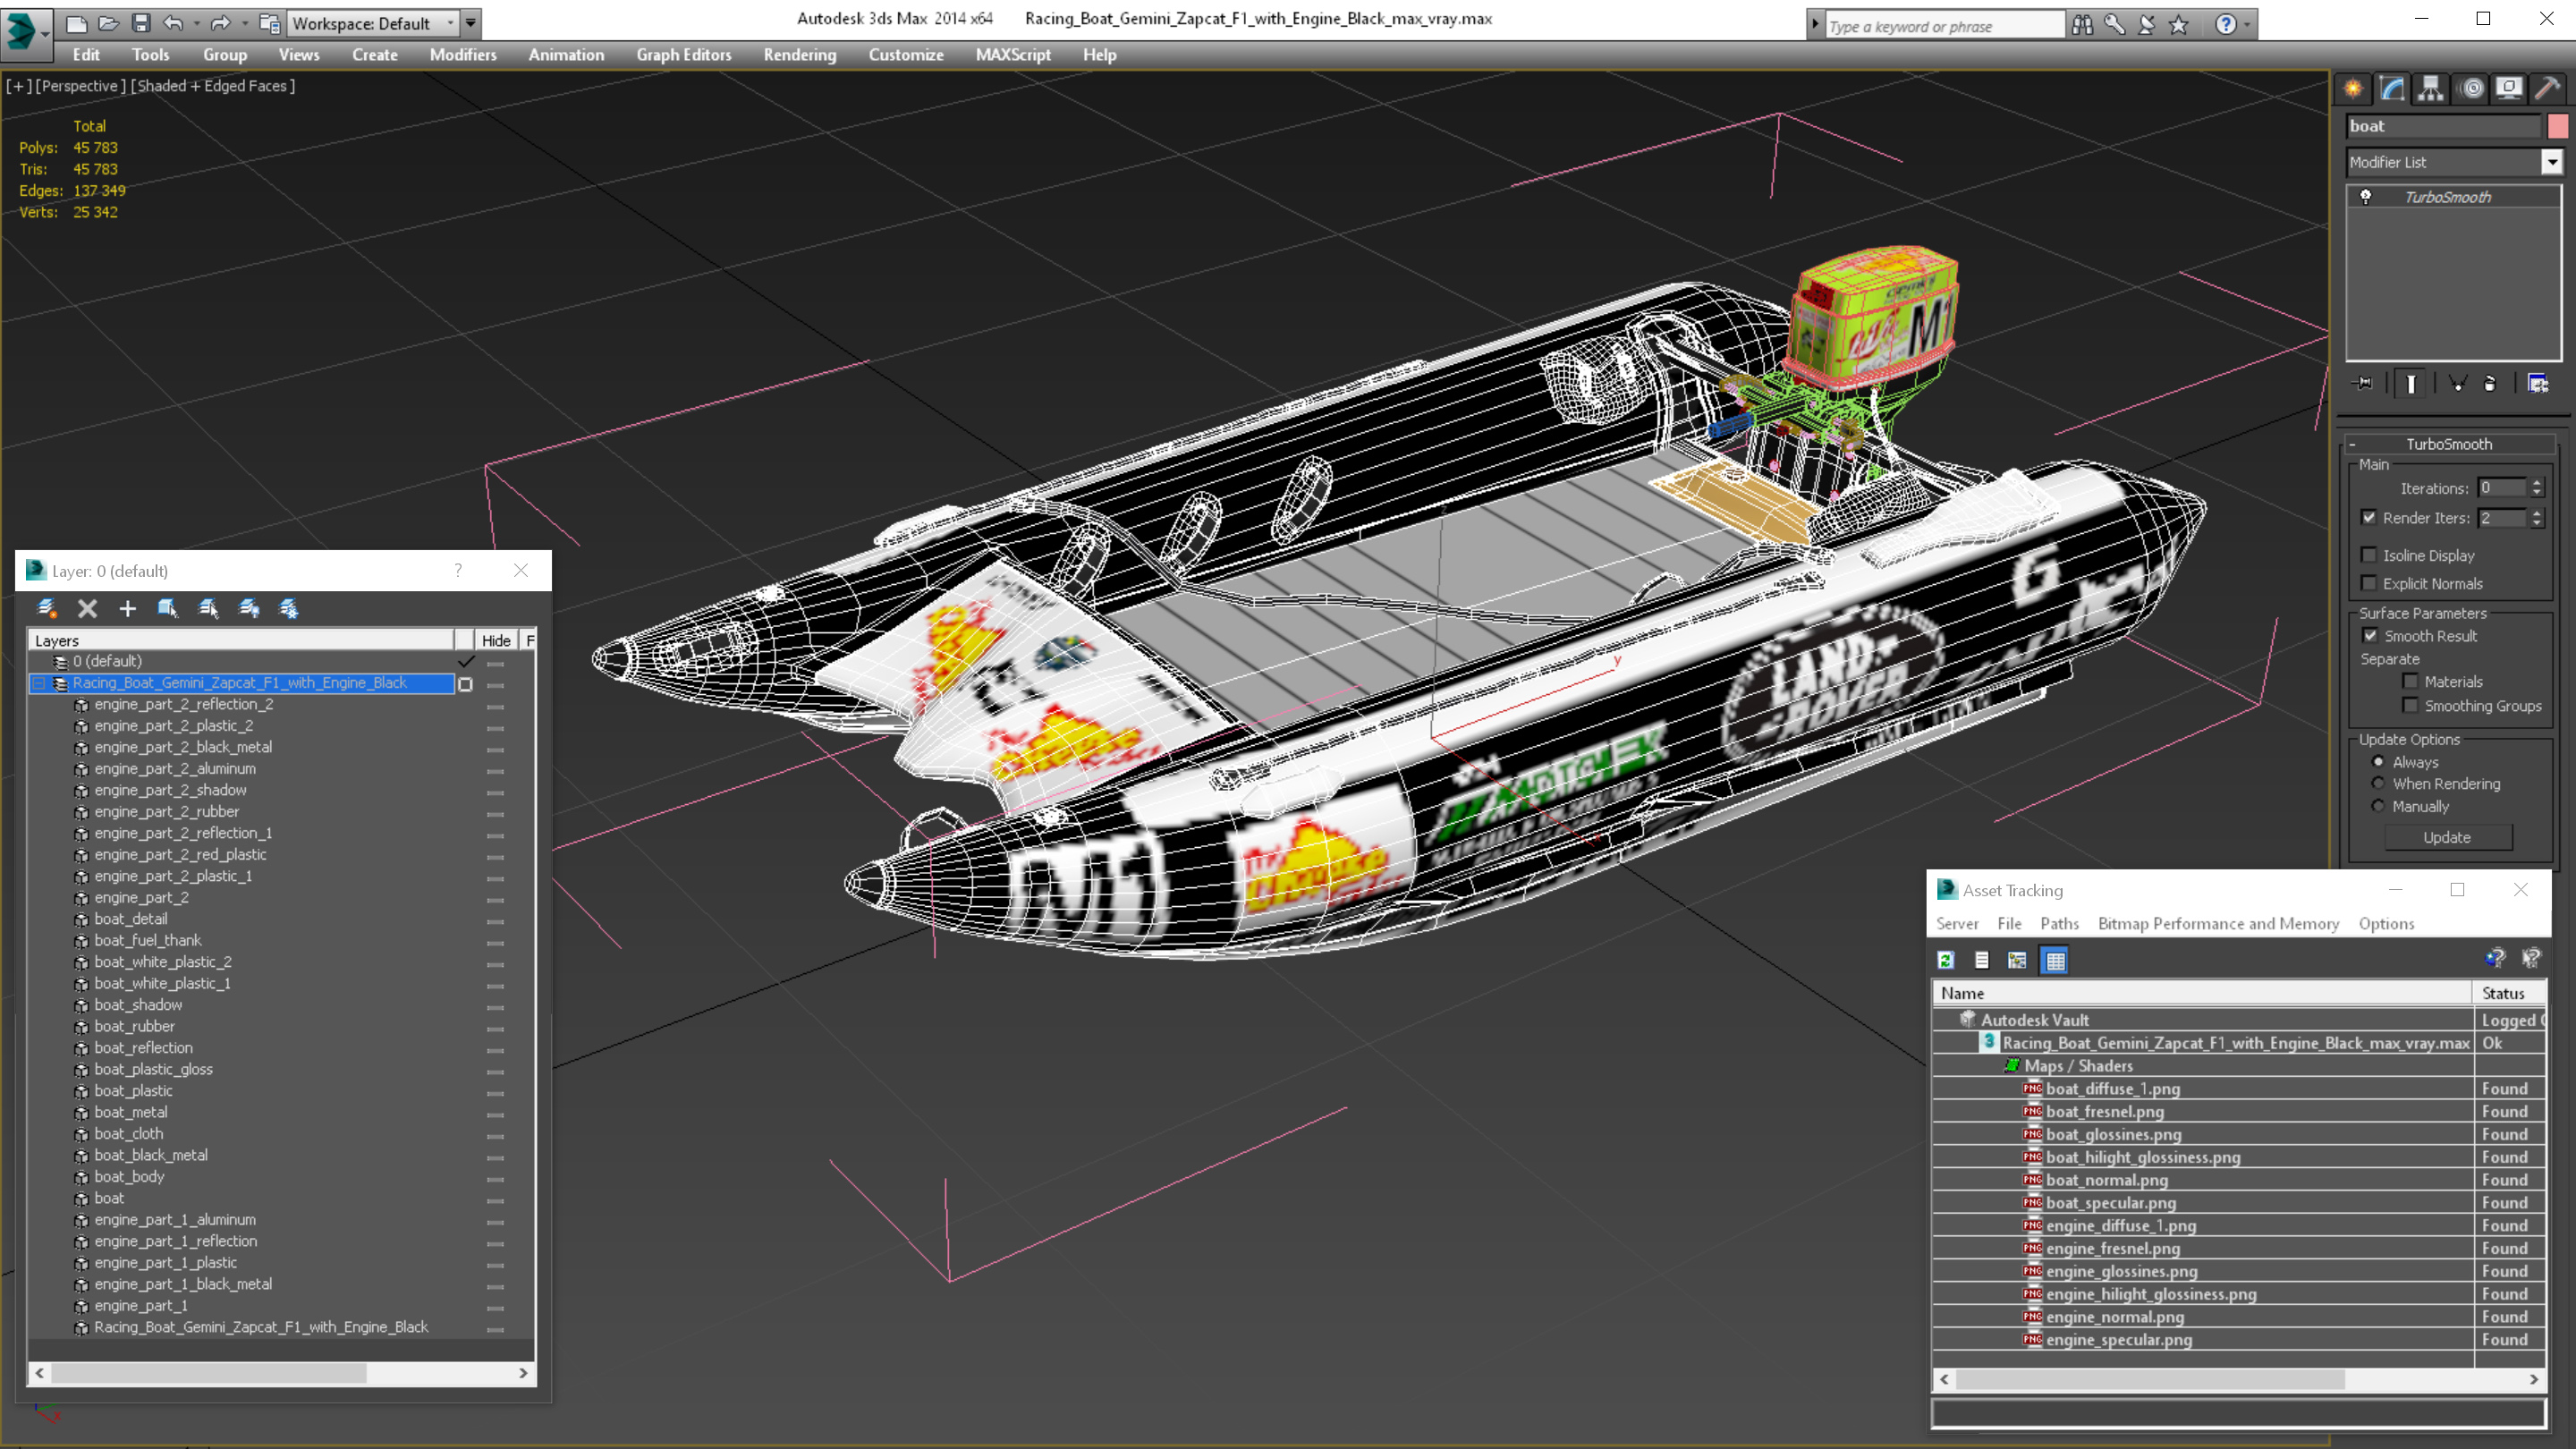Click the Favorites star icon in InfoCenter
Image resolution: width=2576 pixels, height=1449 pixels.
(2179, 25)
